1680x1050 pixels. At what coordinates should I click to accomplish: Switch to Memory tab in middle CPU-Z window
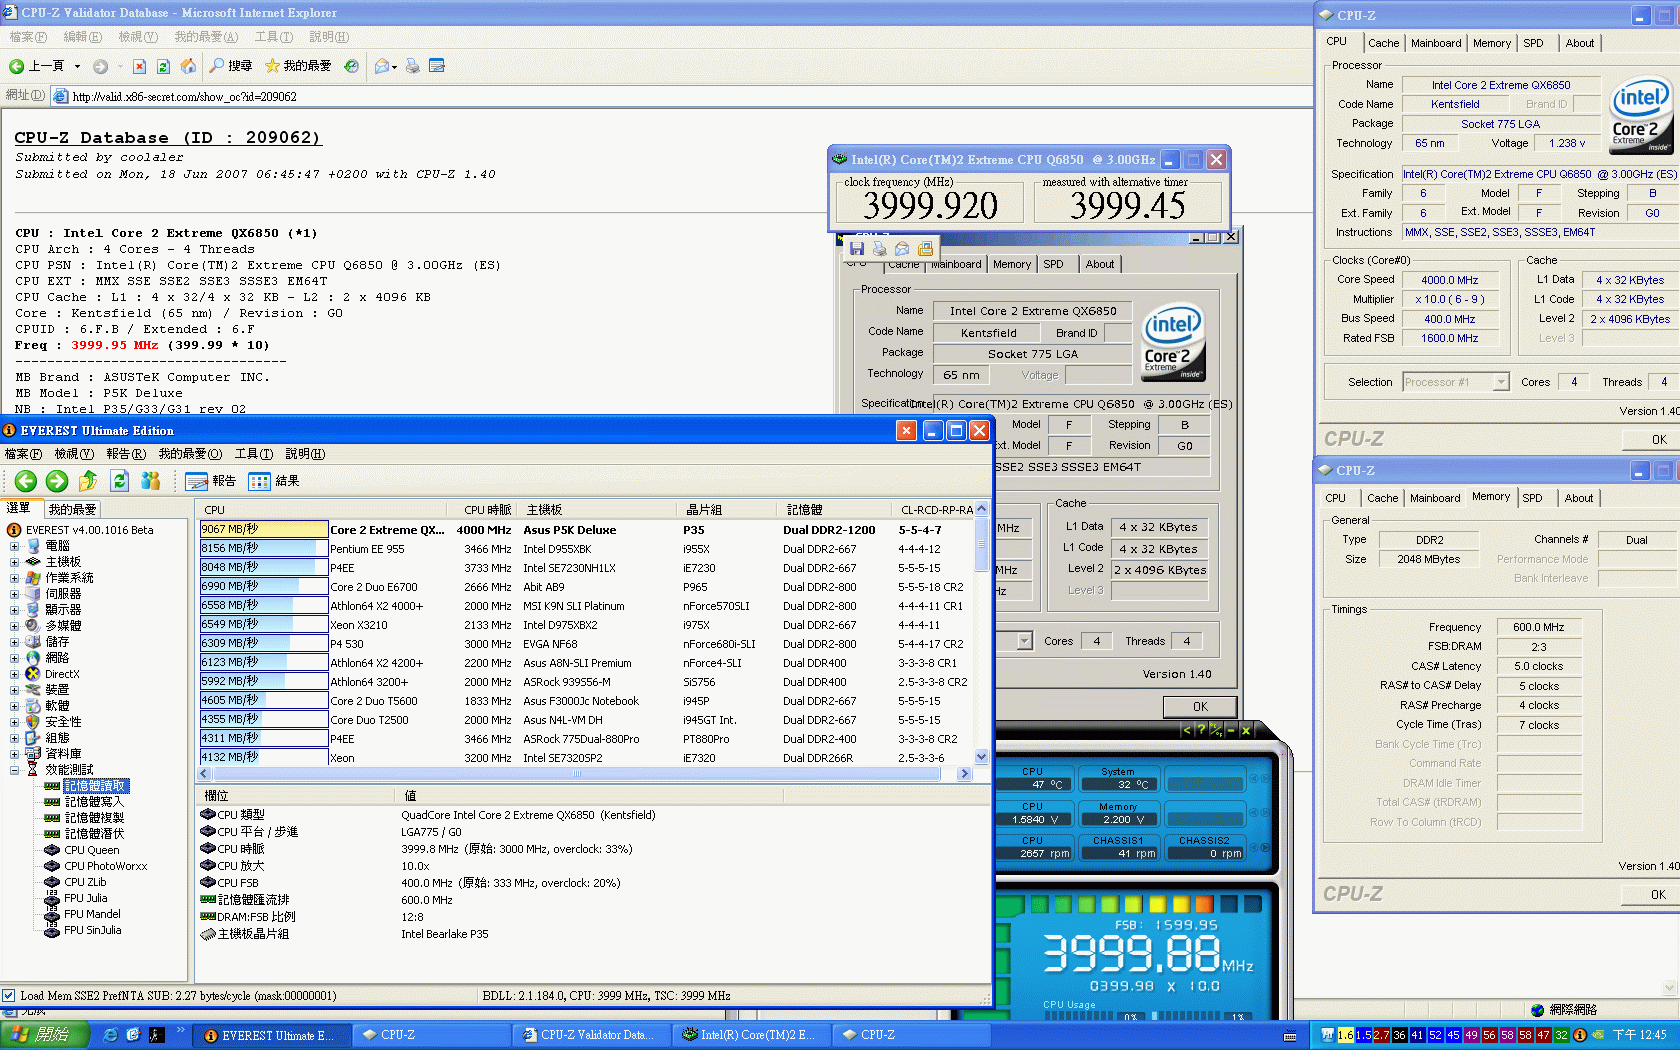(x=1012, y=264)
